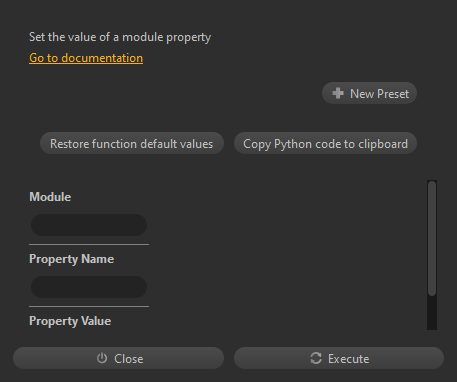Screen dimensions: 457x382
Task: Copy Python code to clipboard
Action: pyautogui.click(x=325, y=143)
